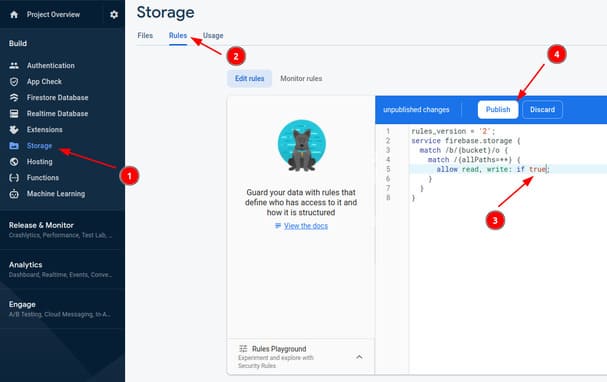Click line number 8 in editor gutter
Screen dimensions: 607x382
click(x=388, y=198)
